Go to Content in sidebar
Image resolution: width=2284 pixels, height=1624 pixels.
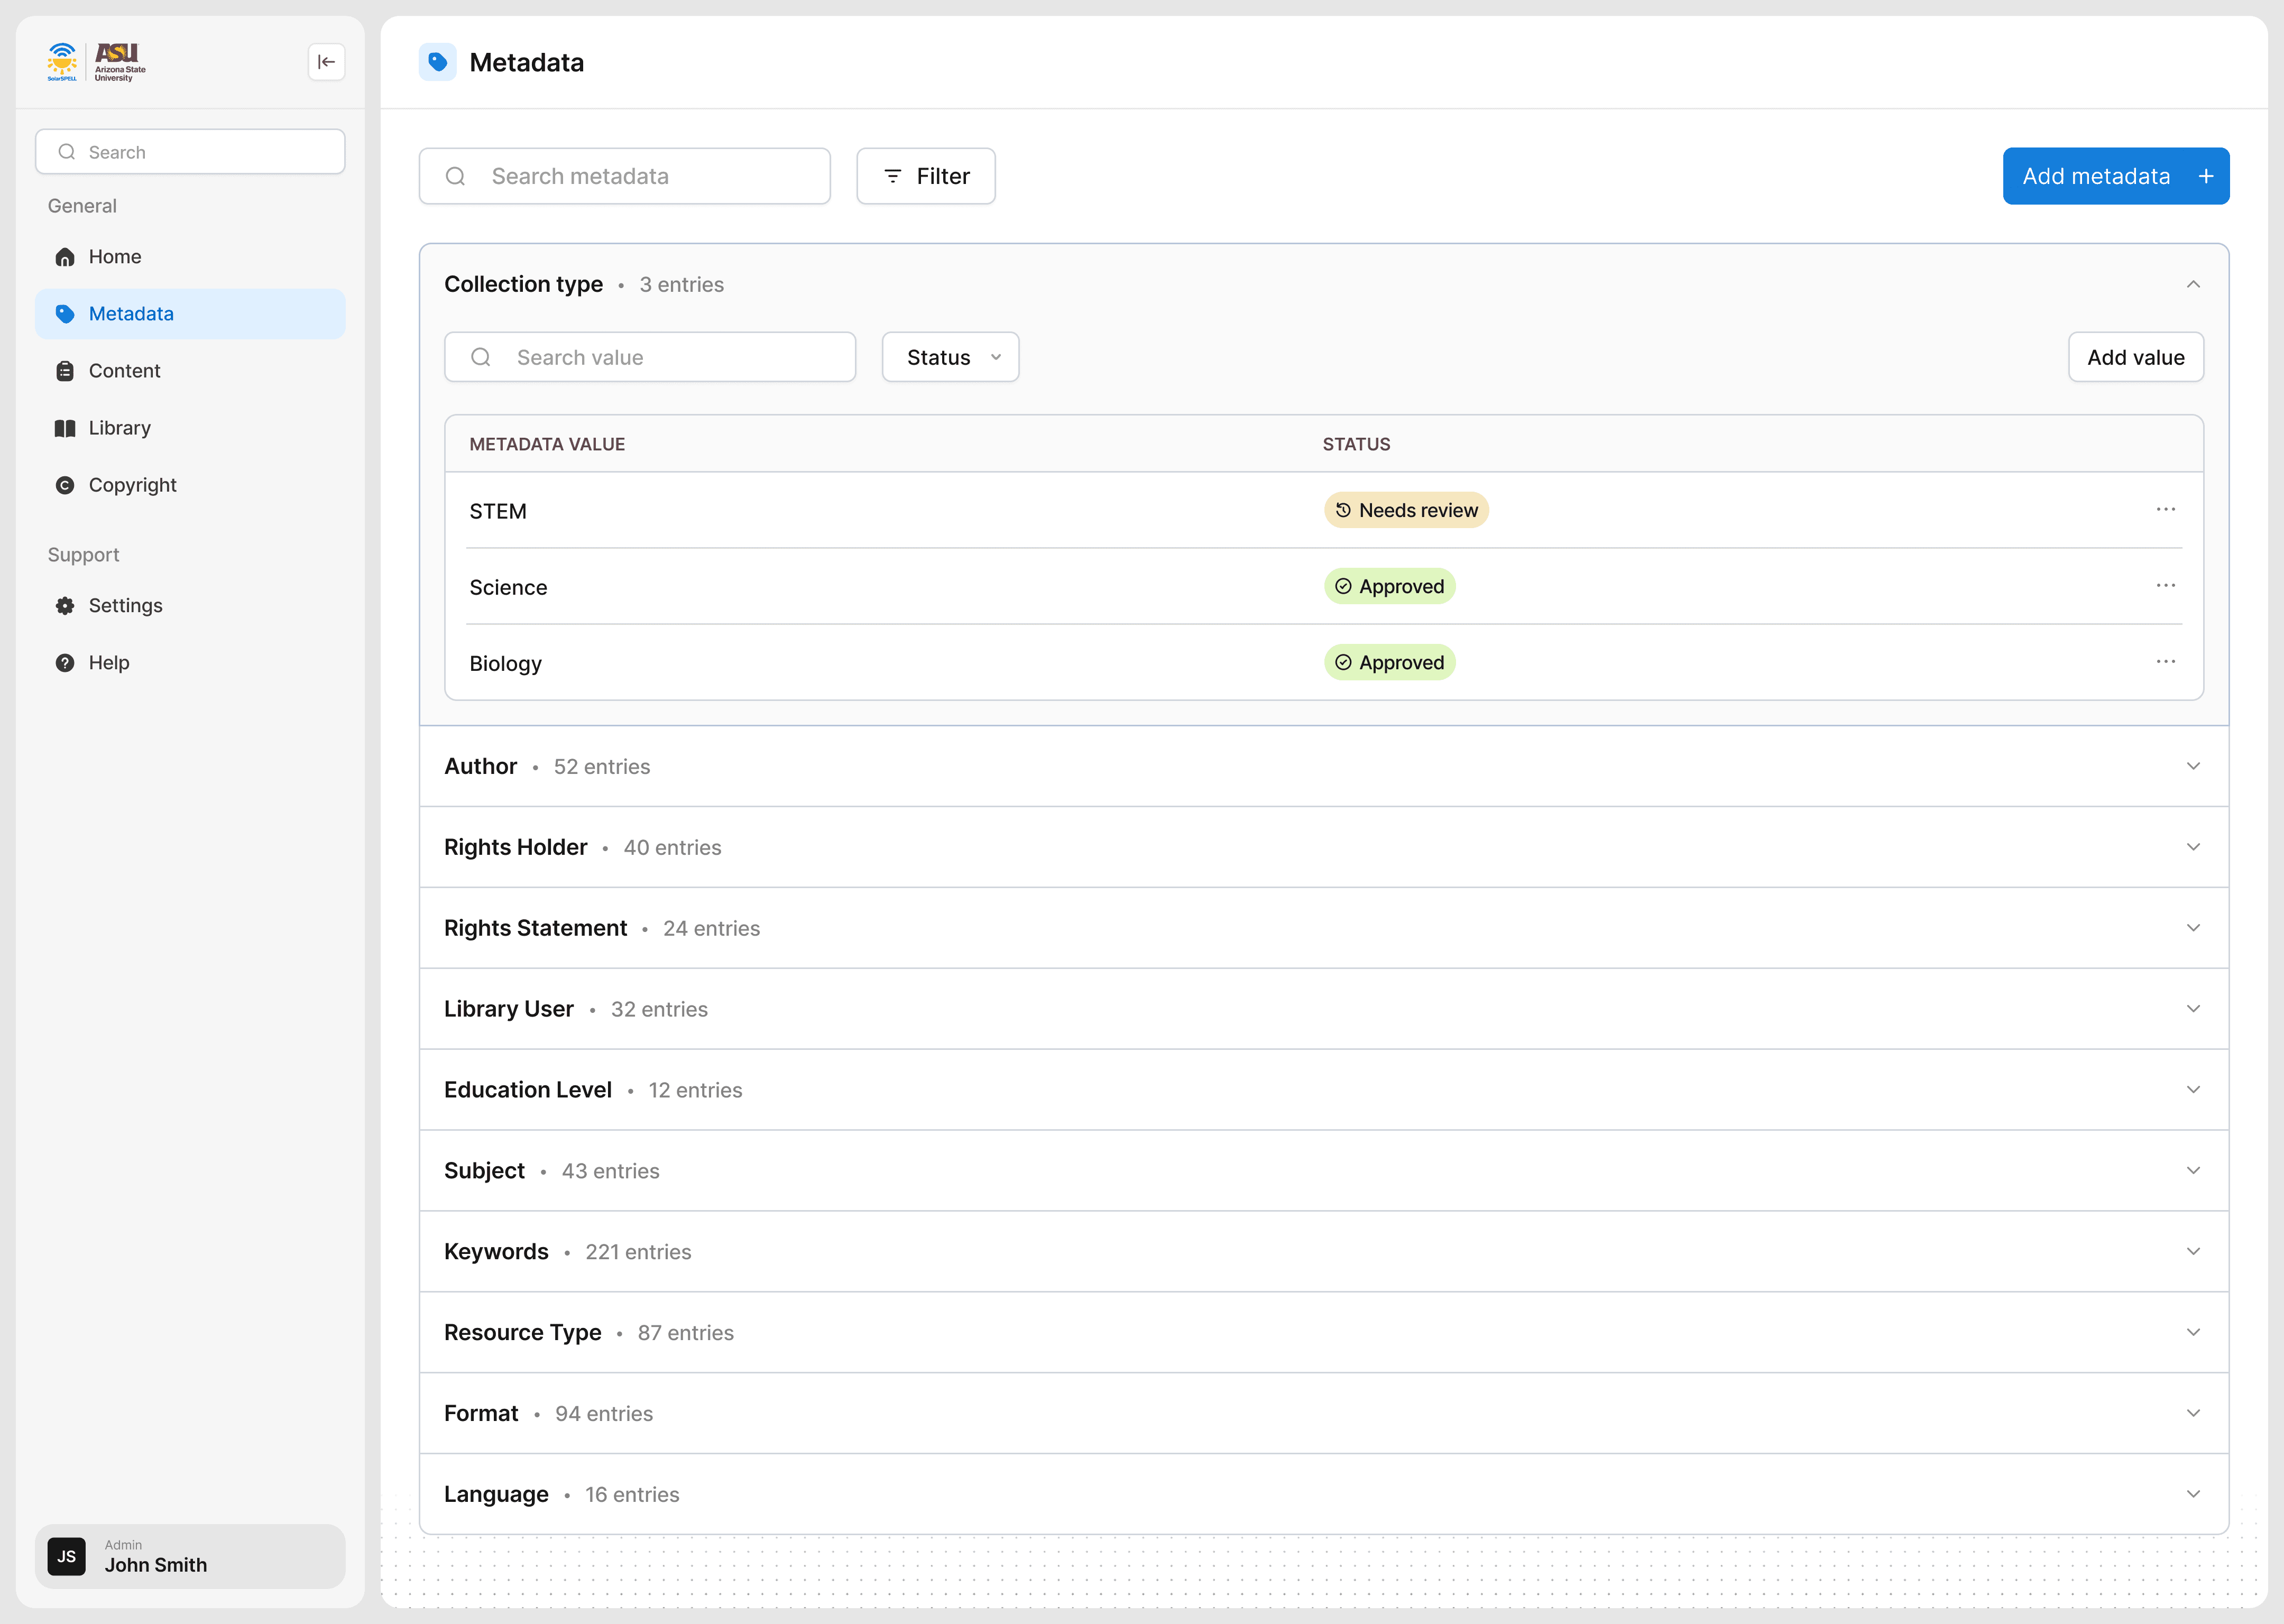coord(124,371)
